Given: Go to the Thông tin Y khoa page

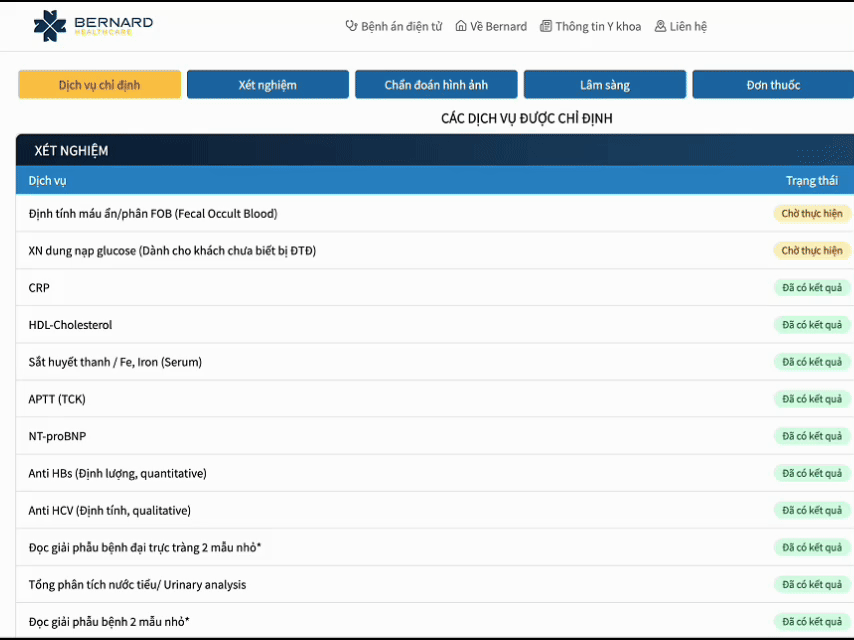Looking at the screenshot, I should 598,26.
